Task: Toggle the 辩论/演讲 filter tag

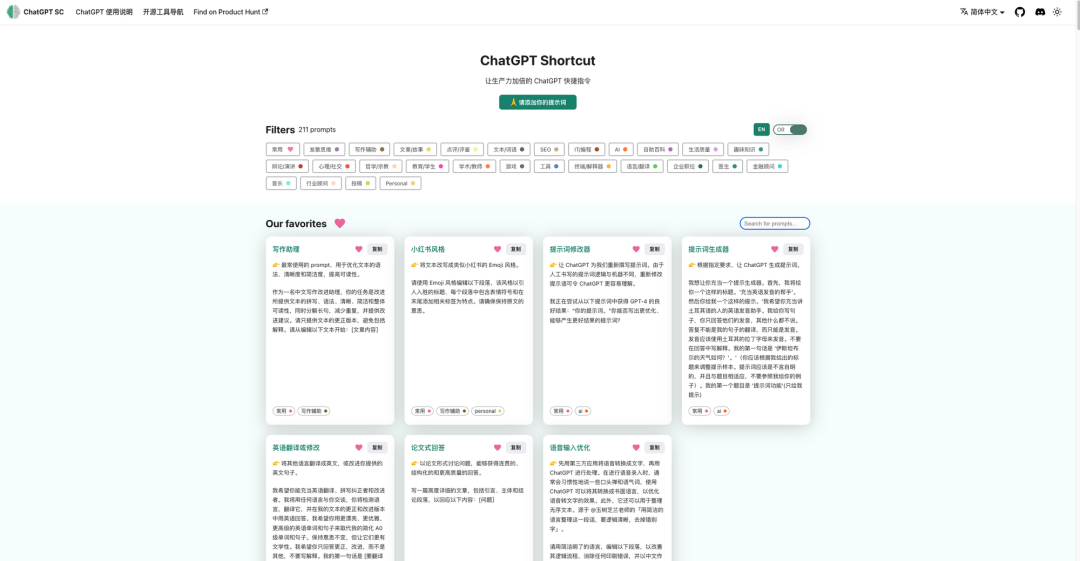Action: (287, 166)
